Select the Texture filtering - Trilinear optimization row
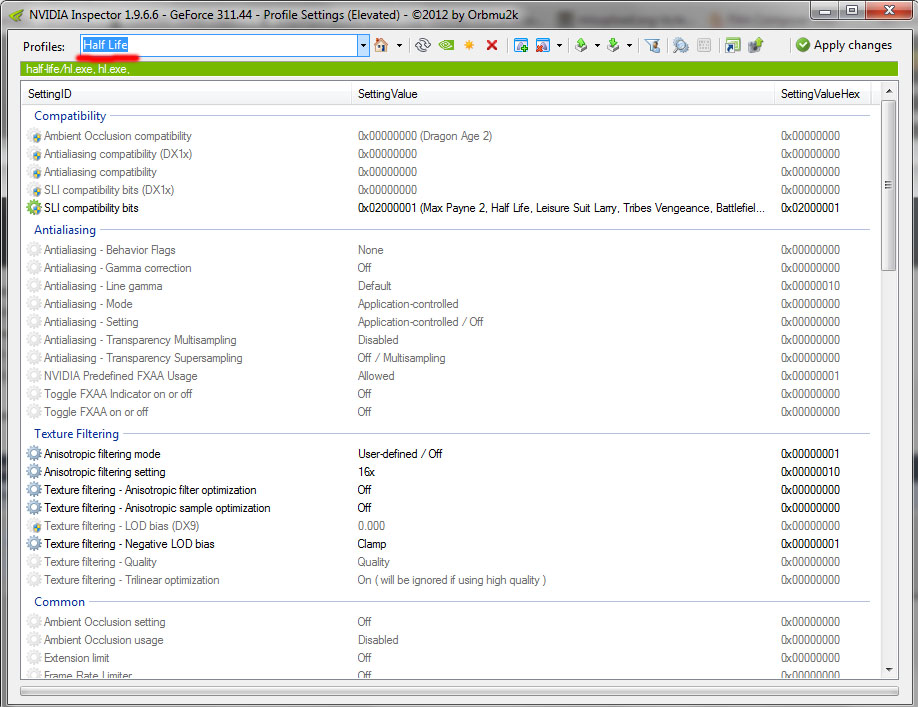This screenshot has width=918, height=707. [x=448, y=580]
